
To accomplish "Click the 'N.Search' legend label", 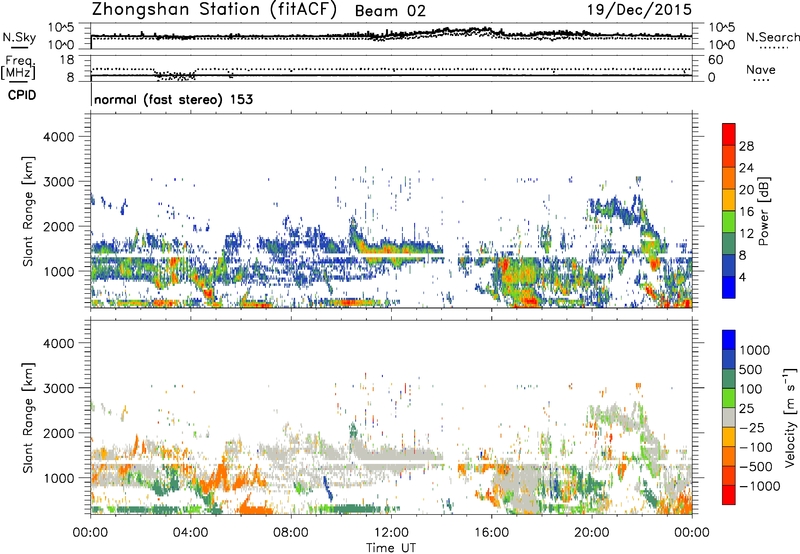I will point(772,37).
